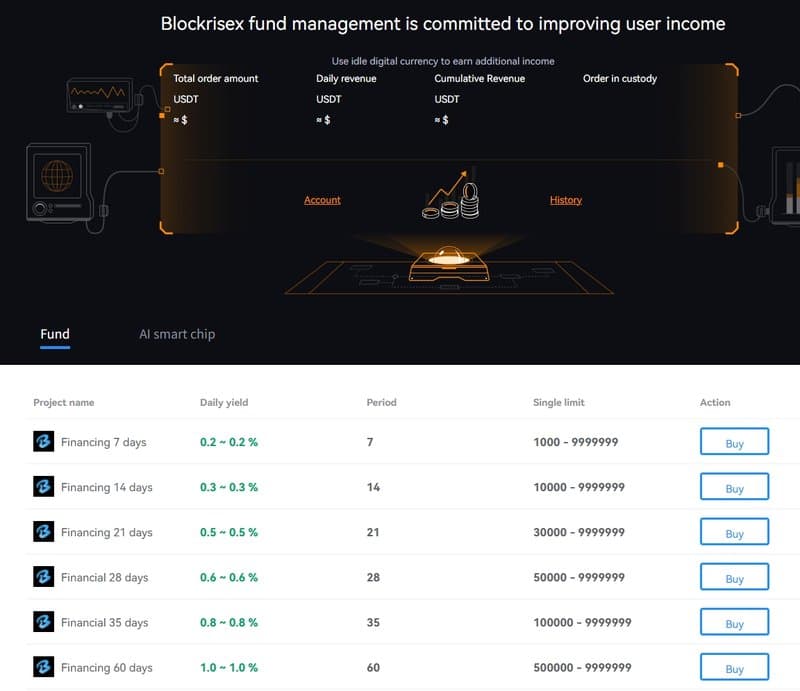Buy the Financial 35 days plan

[x=734, y=622]
